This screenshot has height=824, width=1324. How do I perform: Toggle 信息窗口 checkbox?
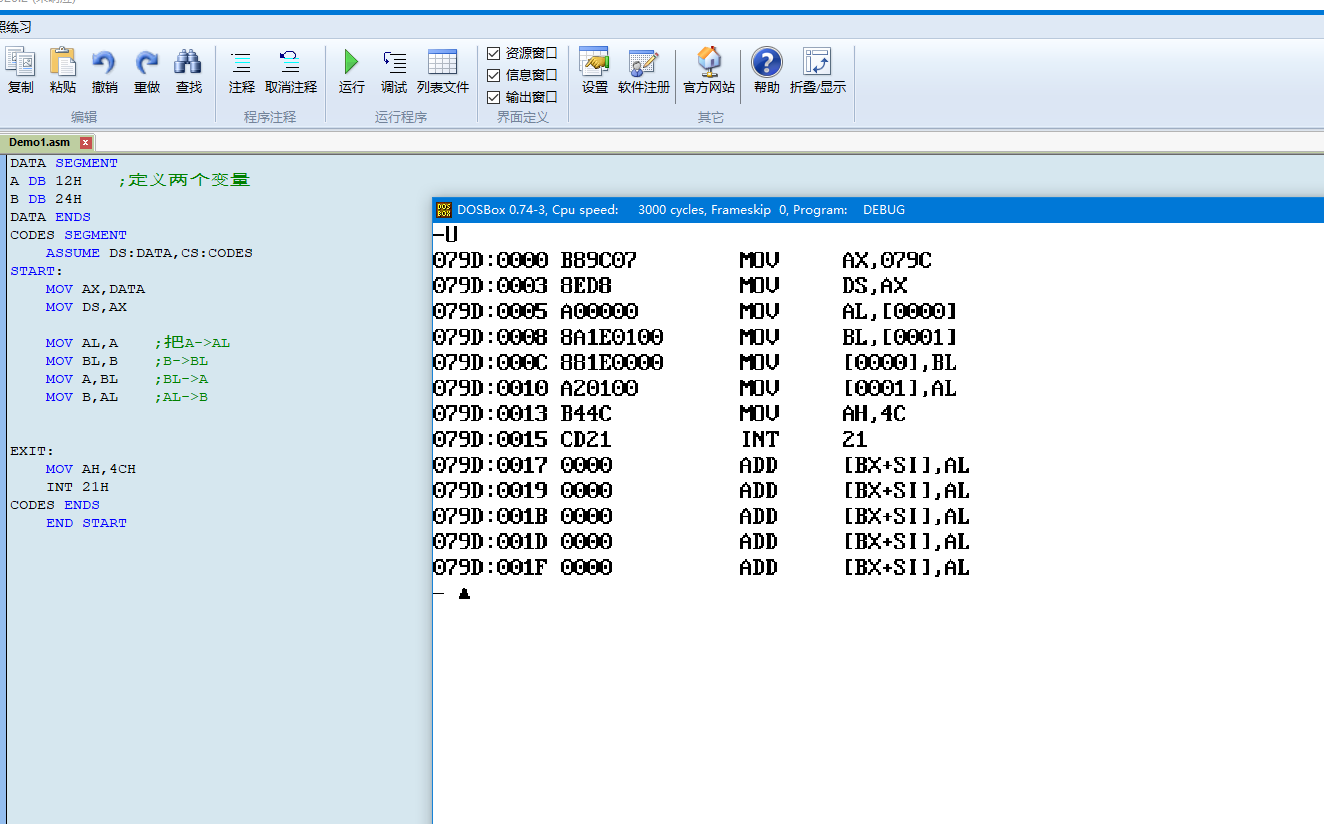[x=493, y=75]
